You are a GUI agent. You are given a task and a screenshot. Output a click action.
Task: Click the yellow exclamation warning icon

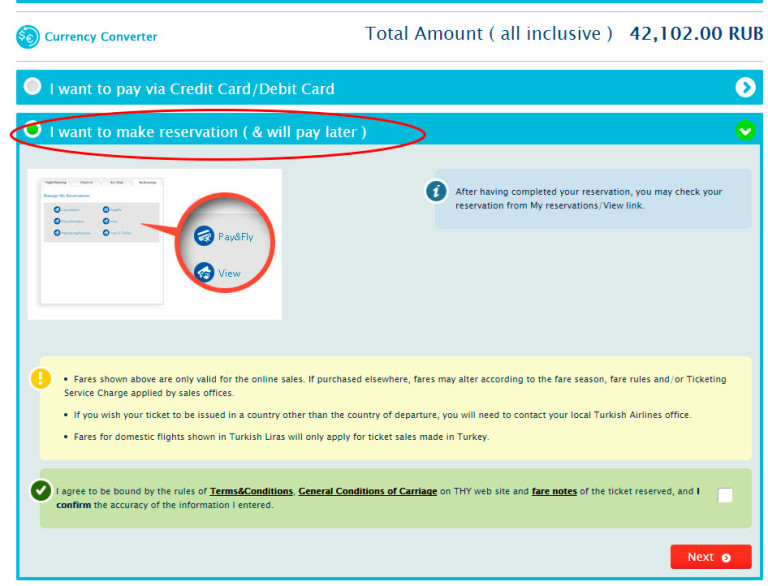click(x=40, y=379)
